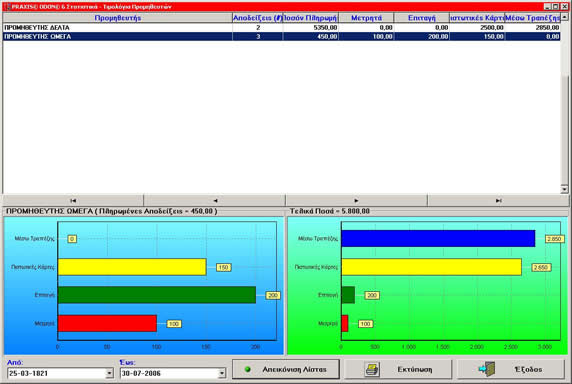Click table scrollbar down arrow
The image size is (572, 384).
tap(564, 189)
